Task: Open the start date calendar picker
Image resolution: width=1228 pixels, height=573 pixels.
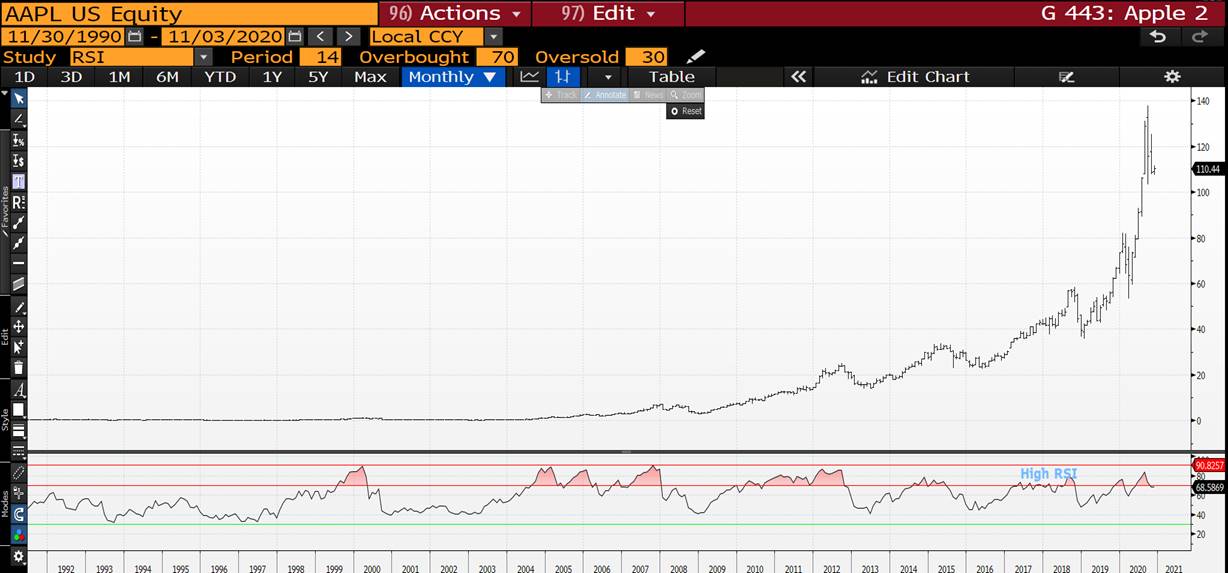Action: [134, 37]
